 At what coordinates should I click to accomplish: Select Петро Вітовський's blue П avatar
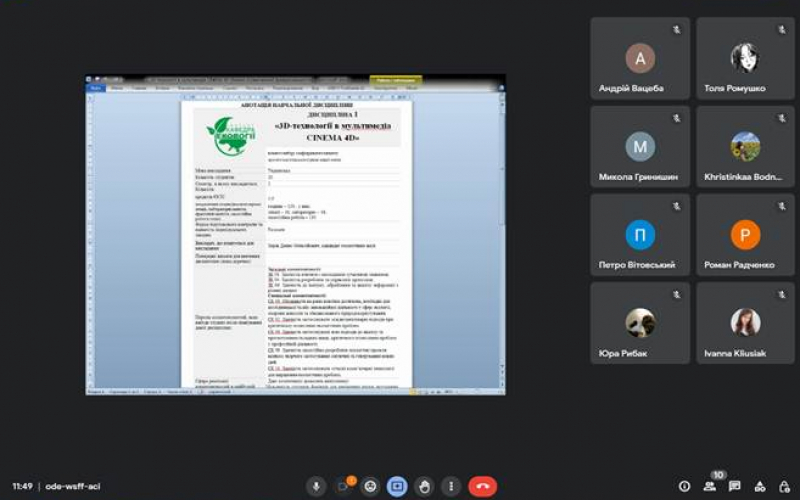pyautogui.click(x=640, y=235)
